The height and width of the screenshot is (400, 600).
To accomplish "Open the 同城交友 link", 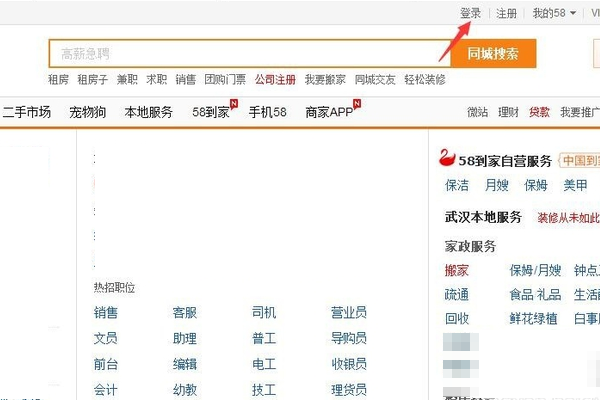I will 375,80.
